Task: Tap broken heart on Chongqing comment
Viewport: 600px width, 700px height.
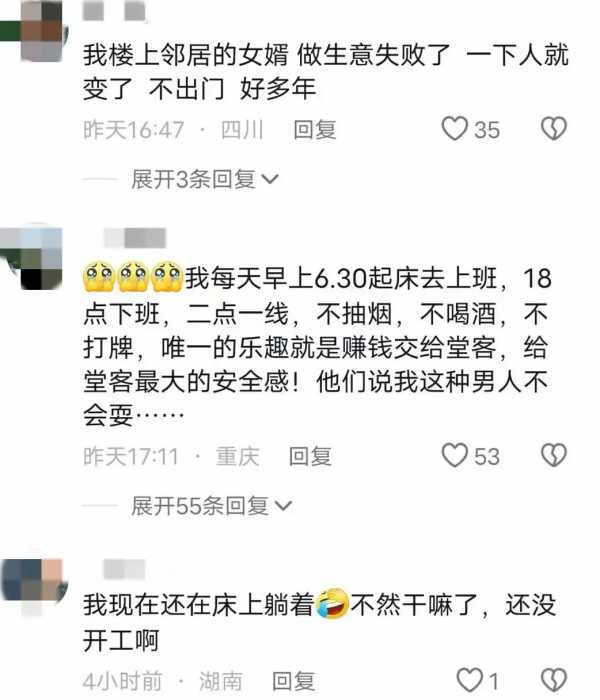Action: 554,455
